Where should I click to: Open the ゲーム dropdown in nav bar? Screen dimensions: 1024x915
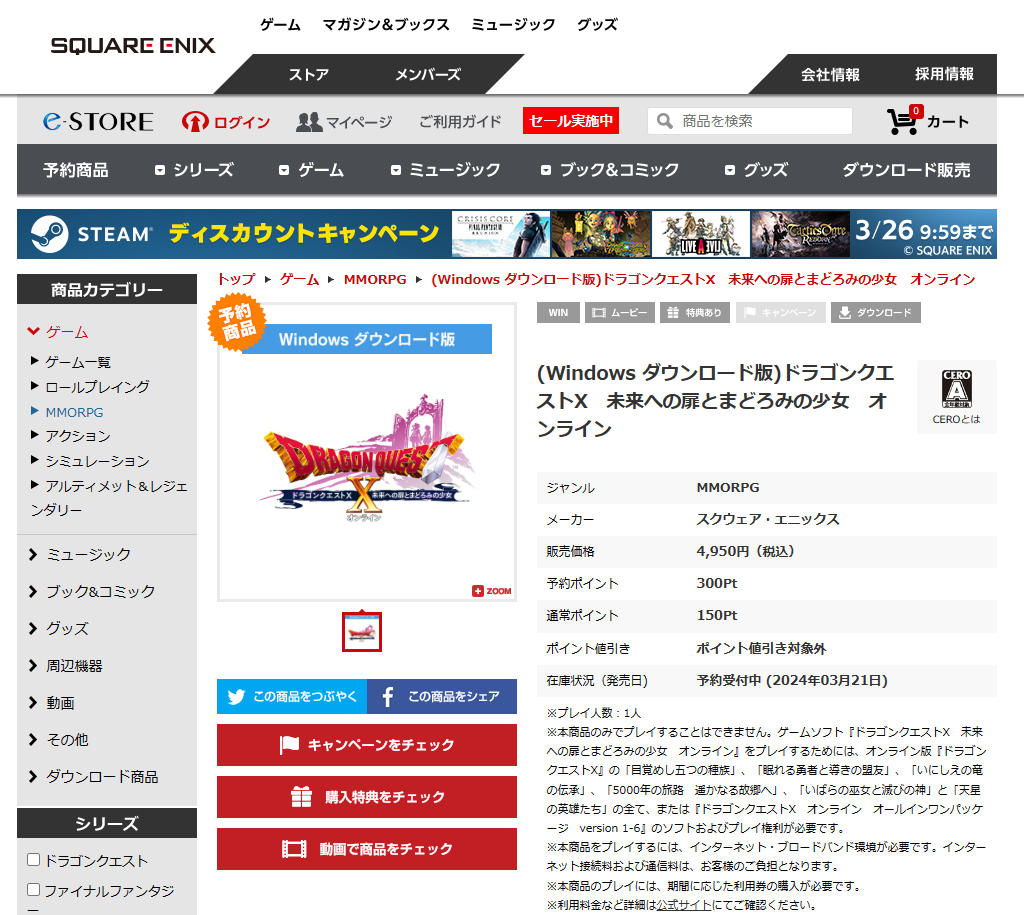pyautogui.click(x=311, y=170)
